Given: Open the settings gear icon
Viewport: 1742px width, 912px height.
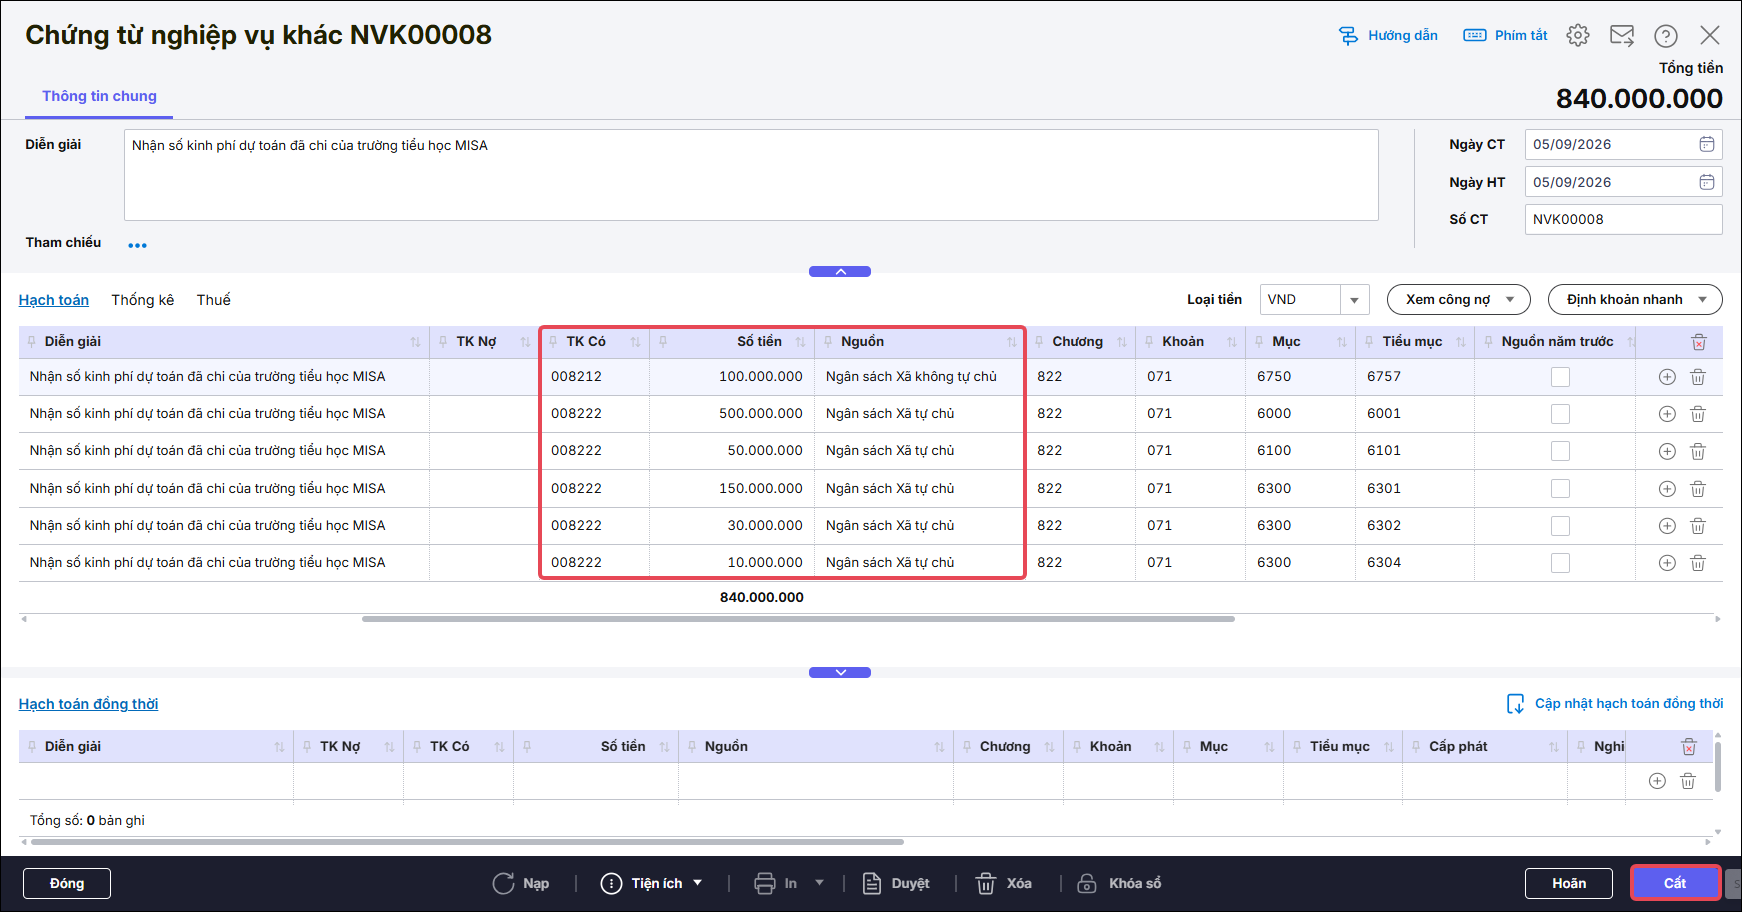Looking at the screenshot, I should [1578, 35].
